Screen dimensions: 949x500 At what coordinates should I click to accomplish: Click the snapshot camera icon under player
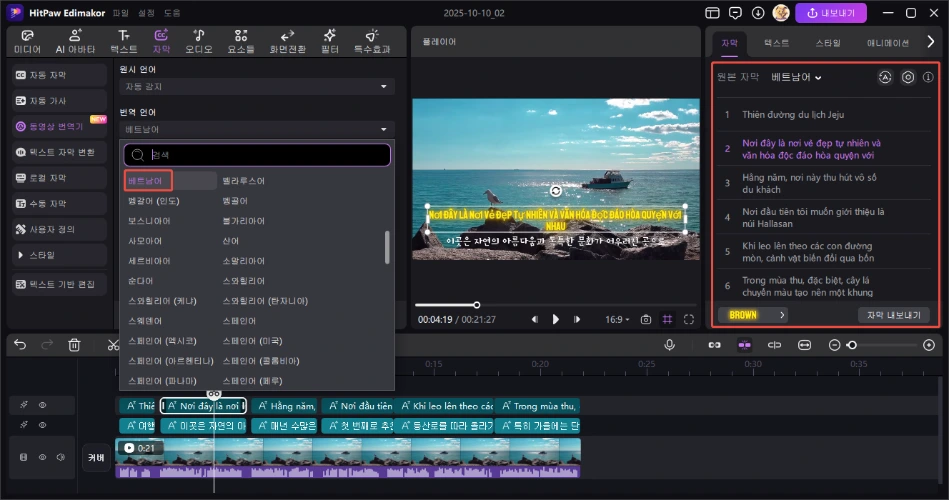645,319
